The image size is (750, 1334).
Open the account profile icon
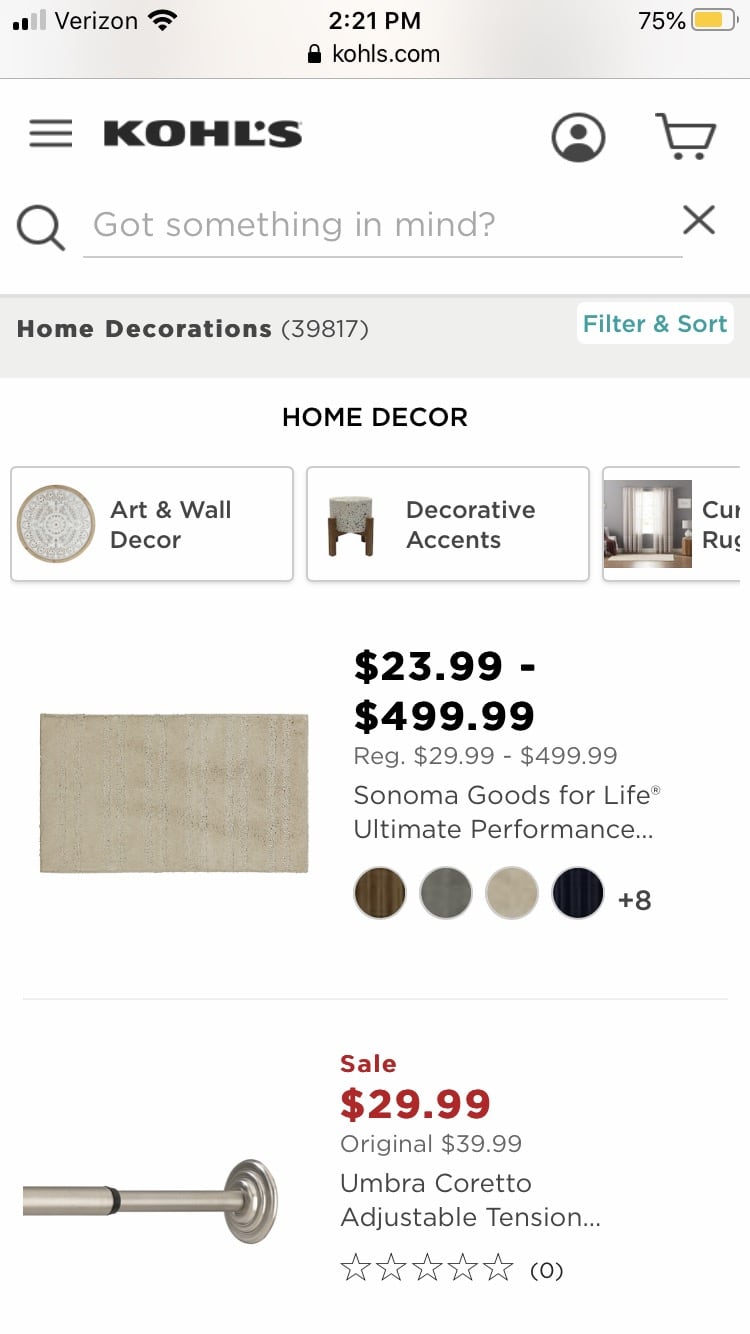(x=578, y=137)
